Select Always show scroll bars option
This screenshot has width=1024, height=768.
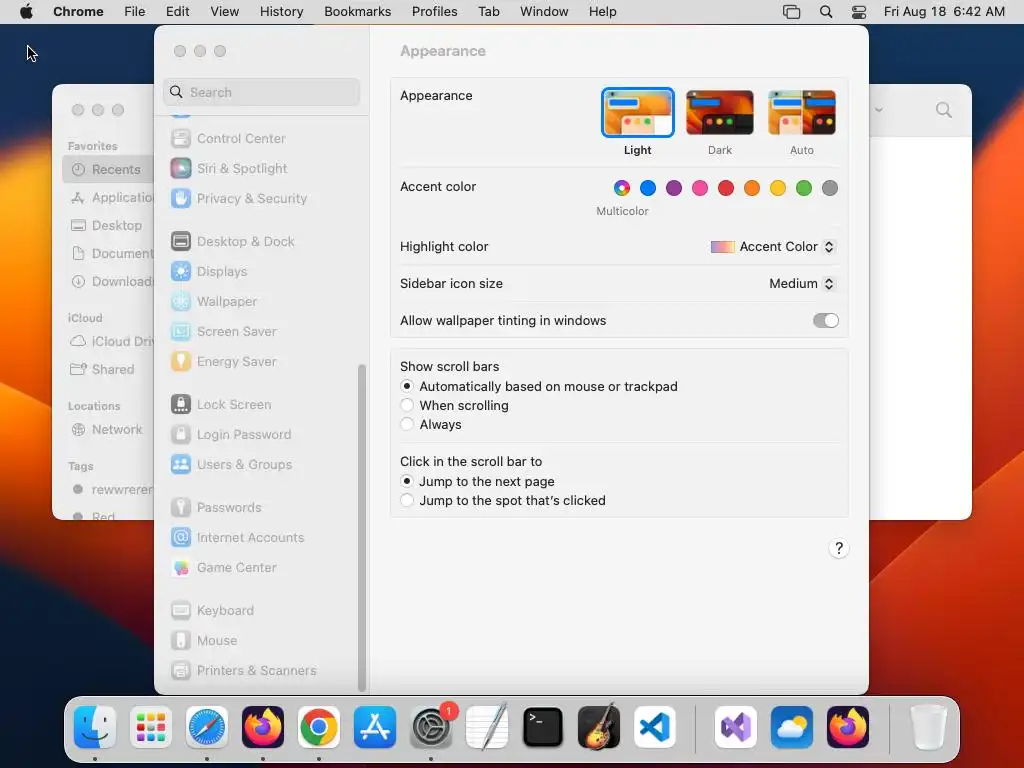point(407,424)
